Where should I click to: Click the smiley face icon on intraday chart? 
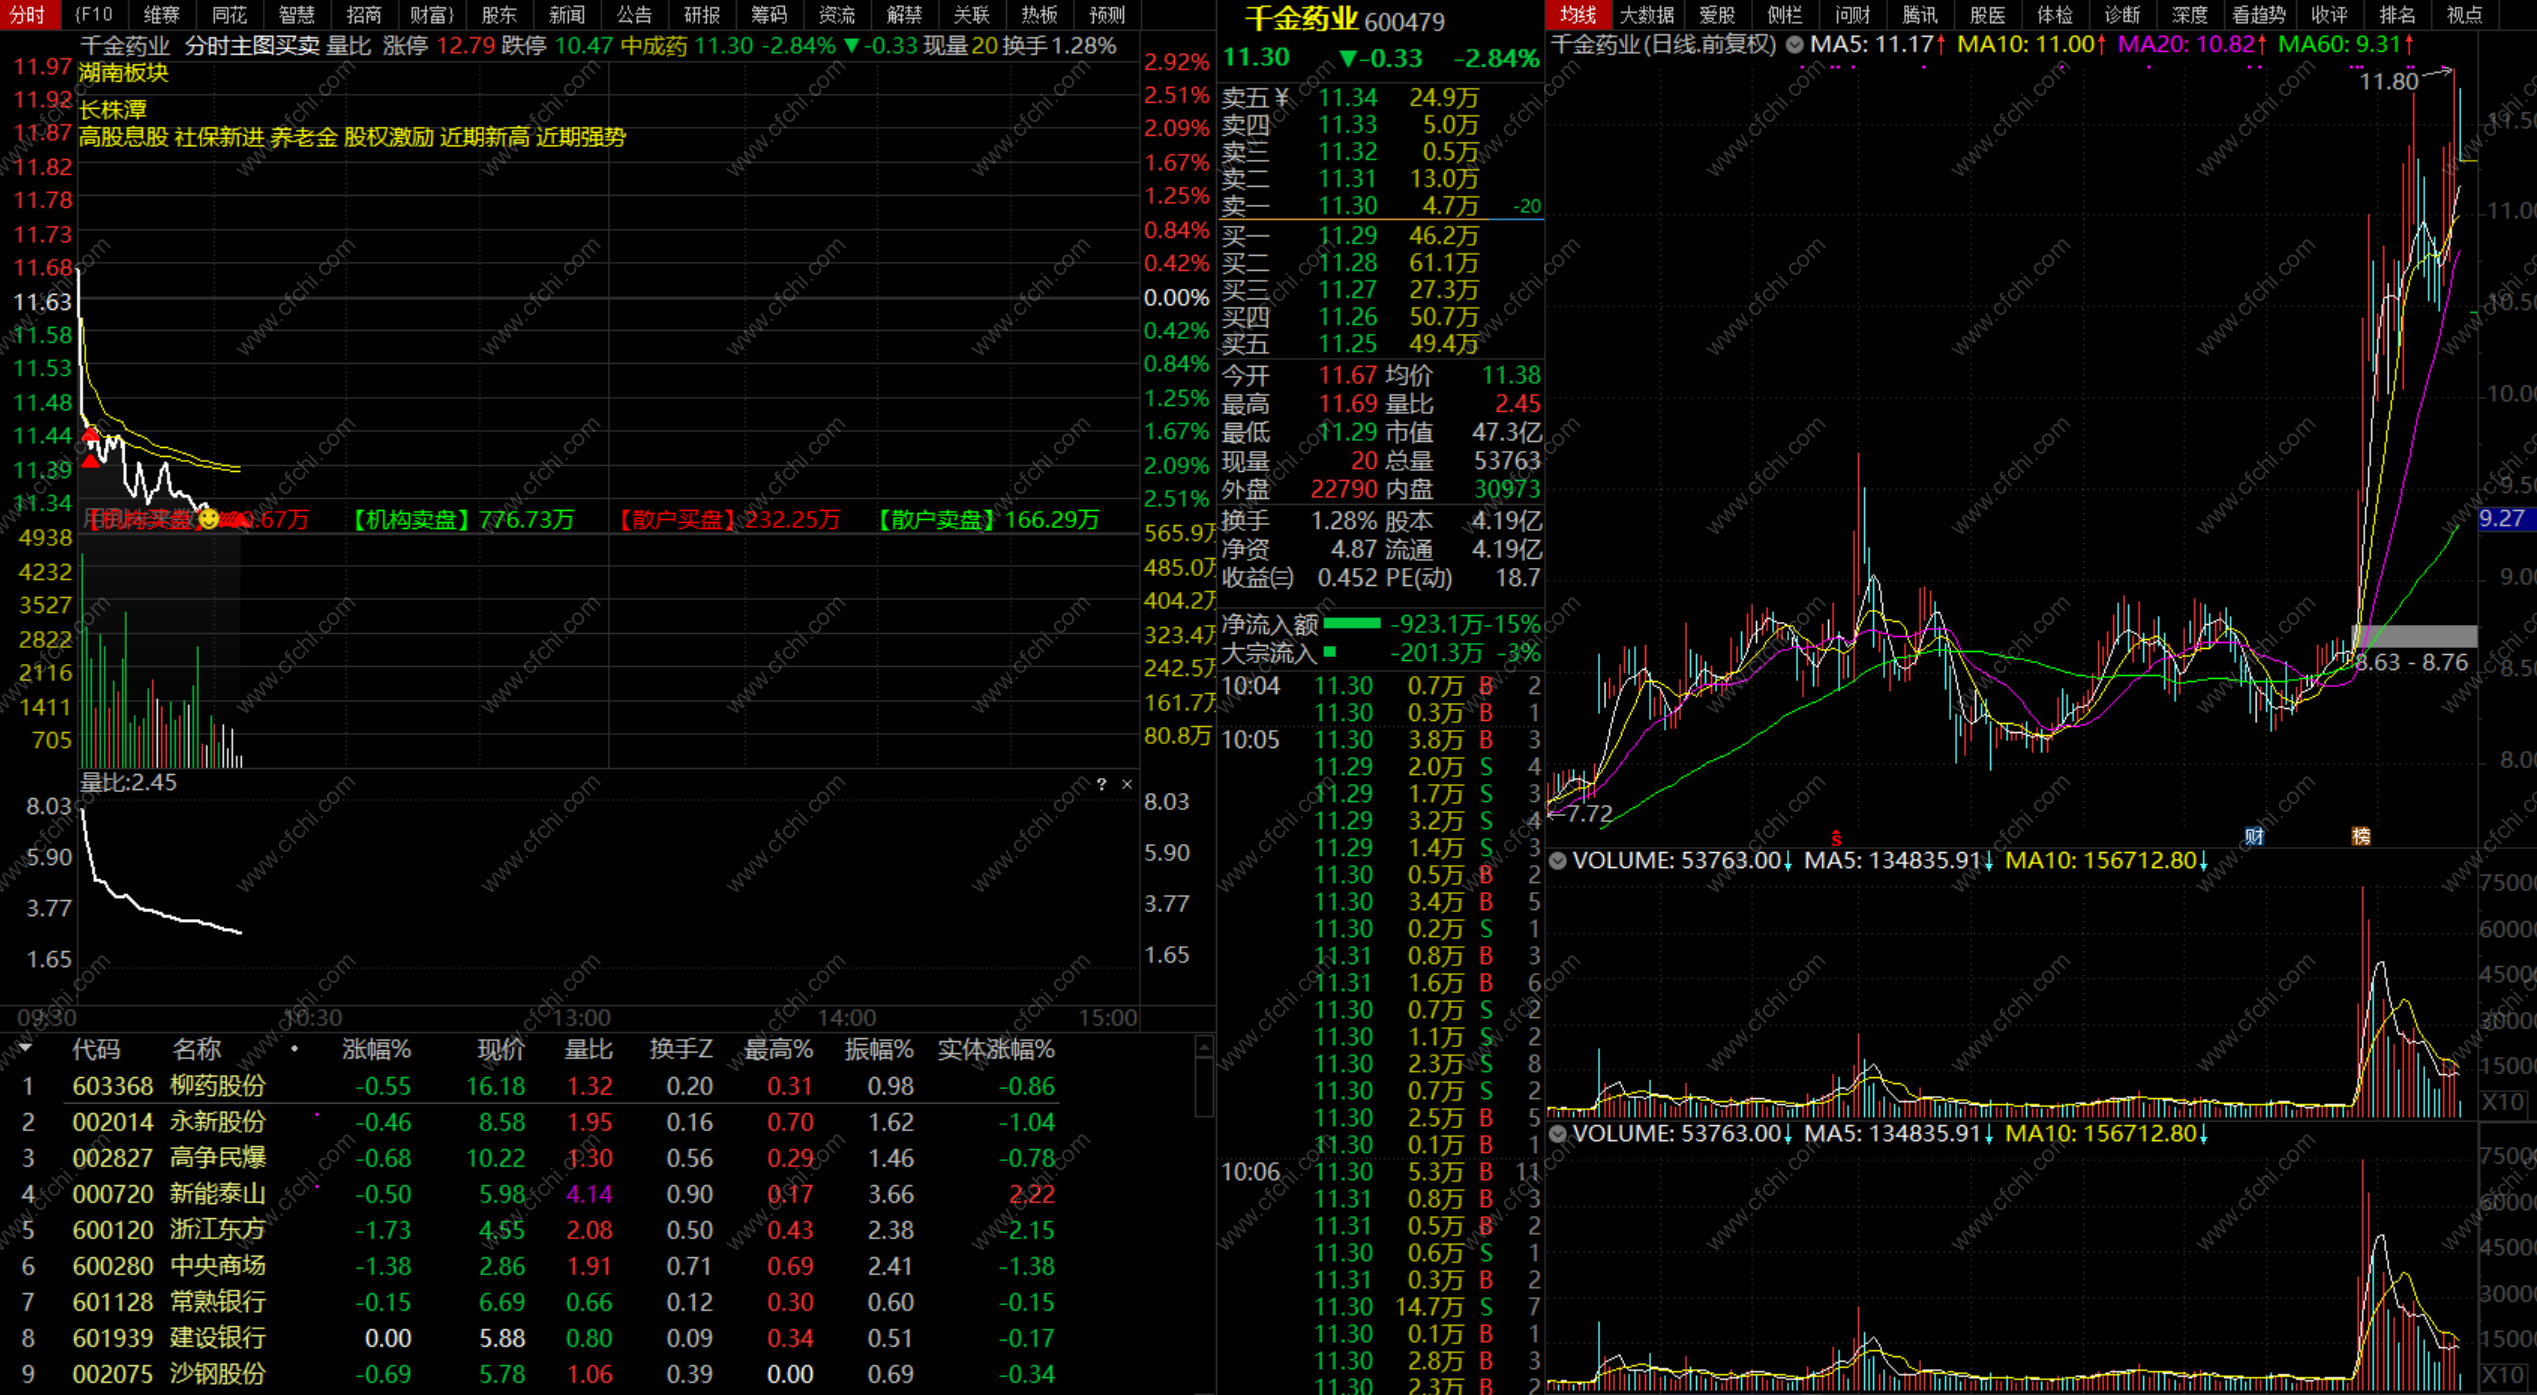pos(208,518)
